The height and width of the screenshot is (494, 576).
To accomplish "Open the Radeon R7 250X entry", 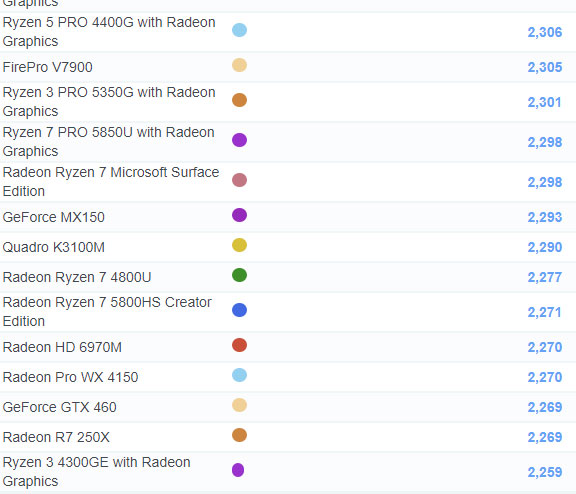I will pyautogui.click(x=56, y=437).
